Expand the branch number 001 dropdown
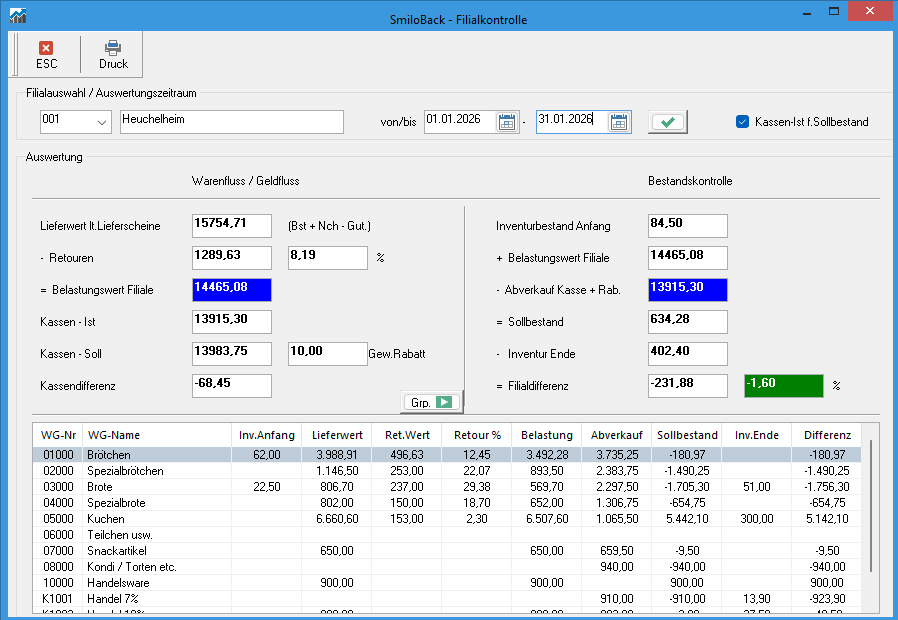Viewport: 898px width, 620px height. 102,122
